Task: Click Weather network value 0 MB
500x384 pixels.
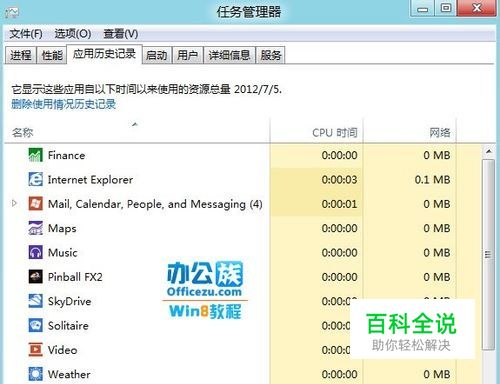Action: click(x=437, y=374)
